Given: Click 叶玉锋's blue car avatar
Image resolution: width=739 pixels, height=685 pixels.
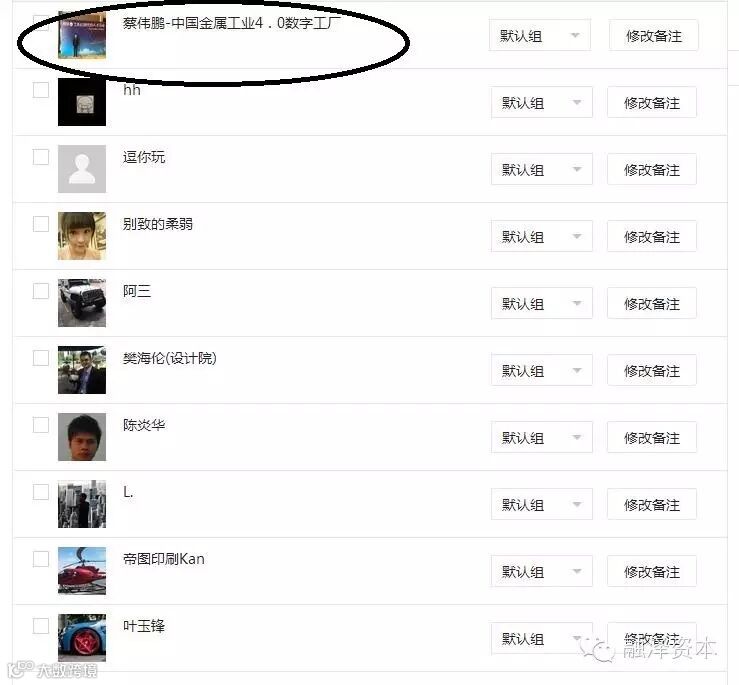Looking at the screenshot, I should (82, 637).
